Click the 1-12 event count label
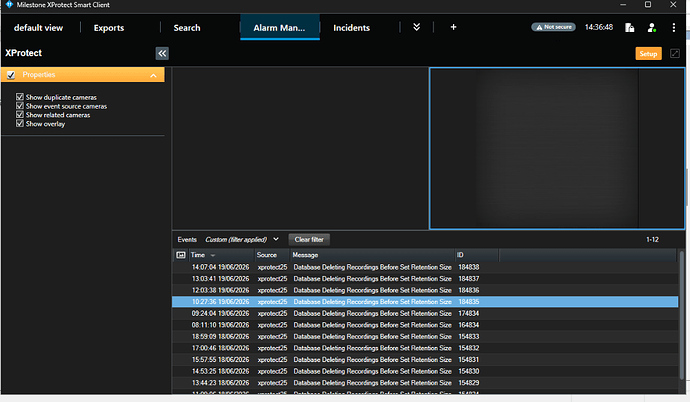Screen dimensions: 690x402 pyautogui.click(x=652, y=240)
